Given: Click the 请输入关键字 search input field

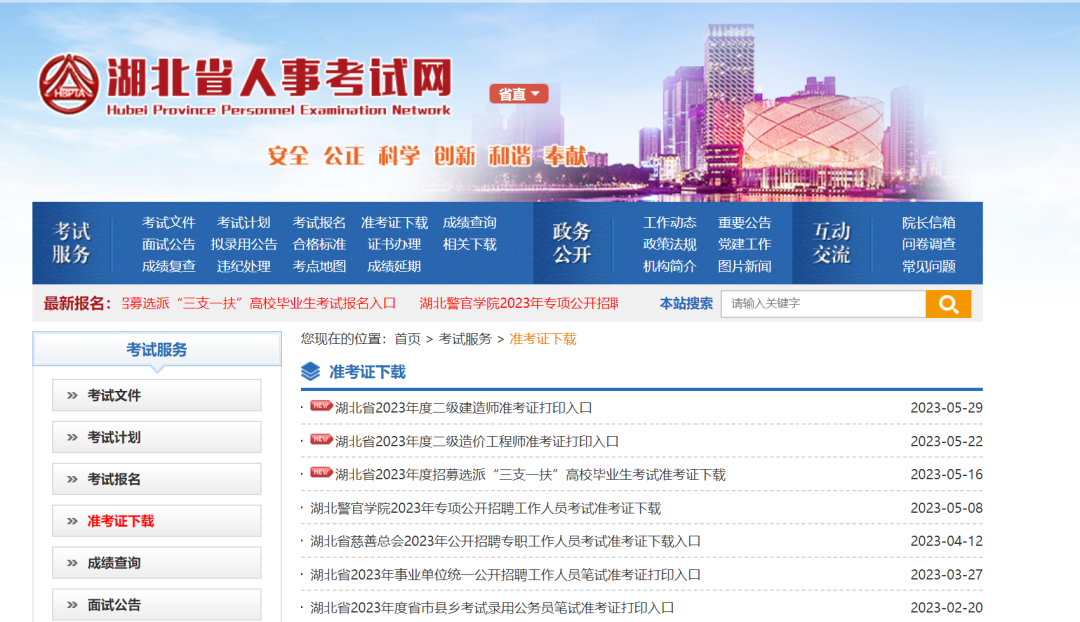Looking at the screenshot, I should [823, 303].
